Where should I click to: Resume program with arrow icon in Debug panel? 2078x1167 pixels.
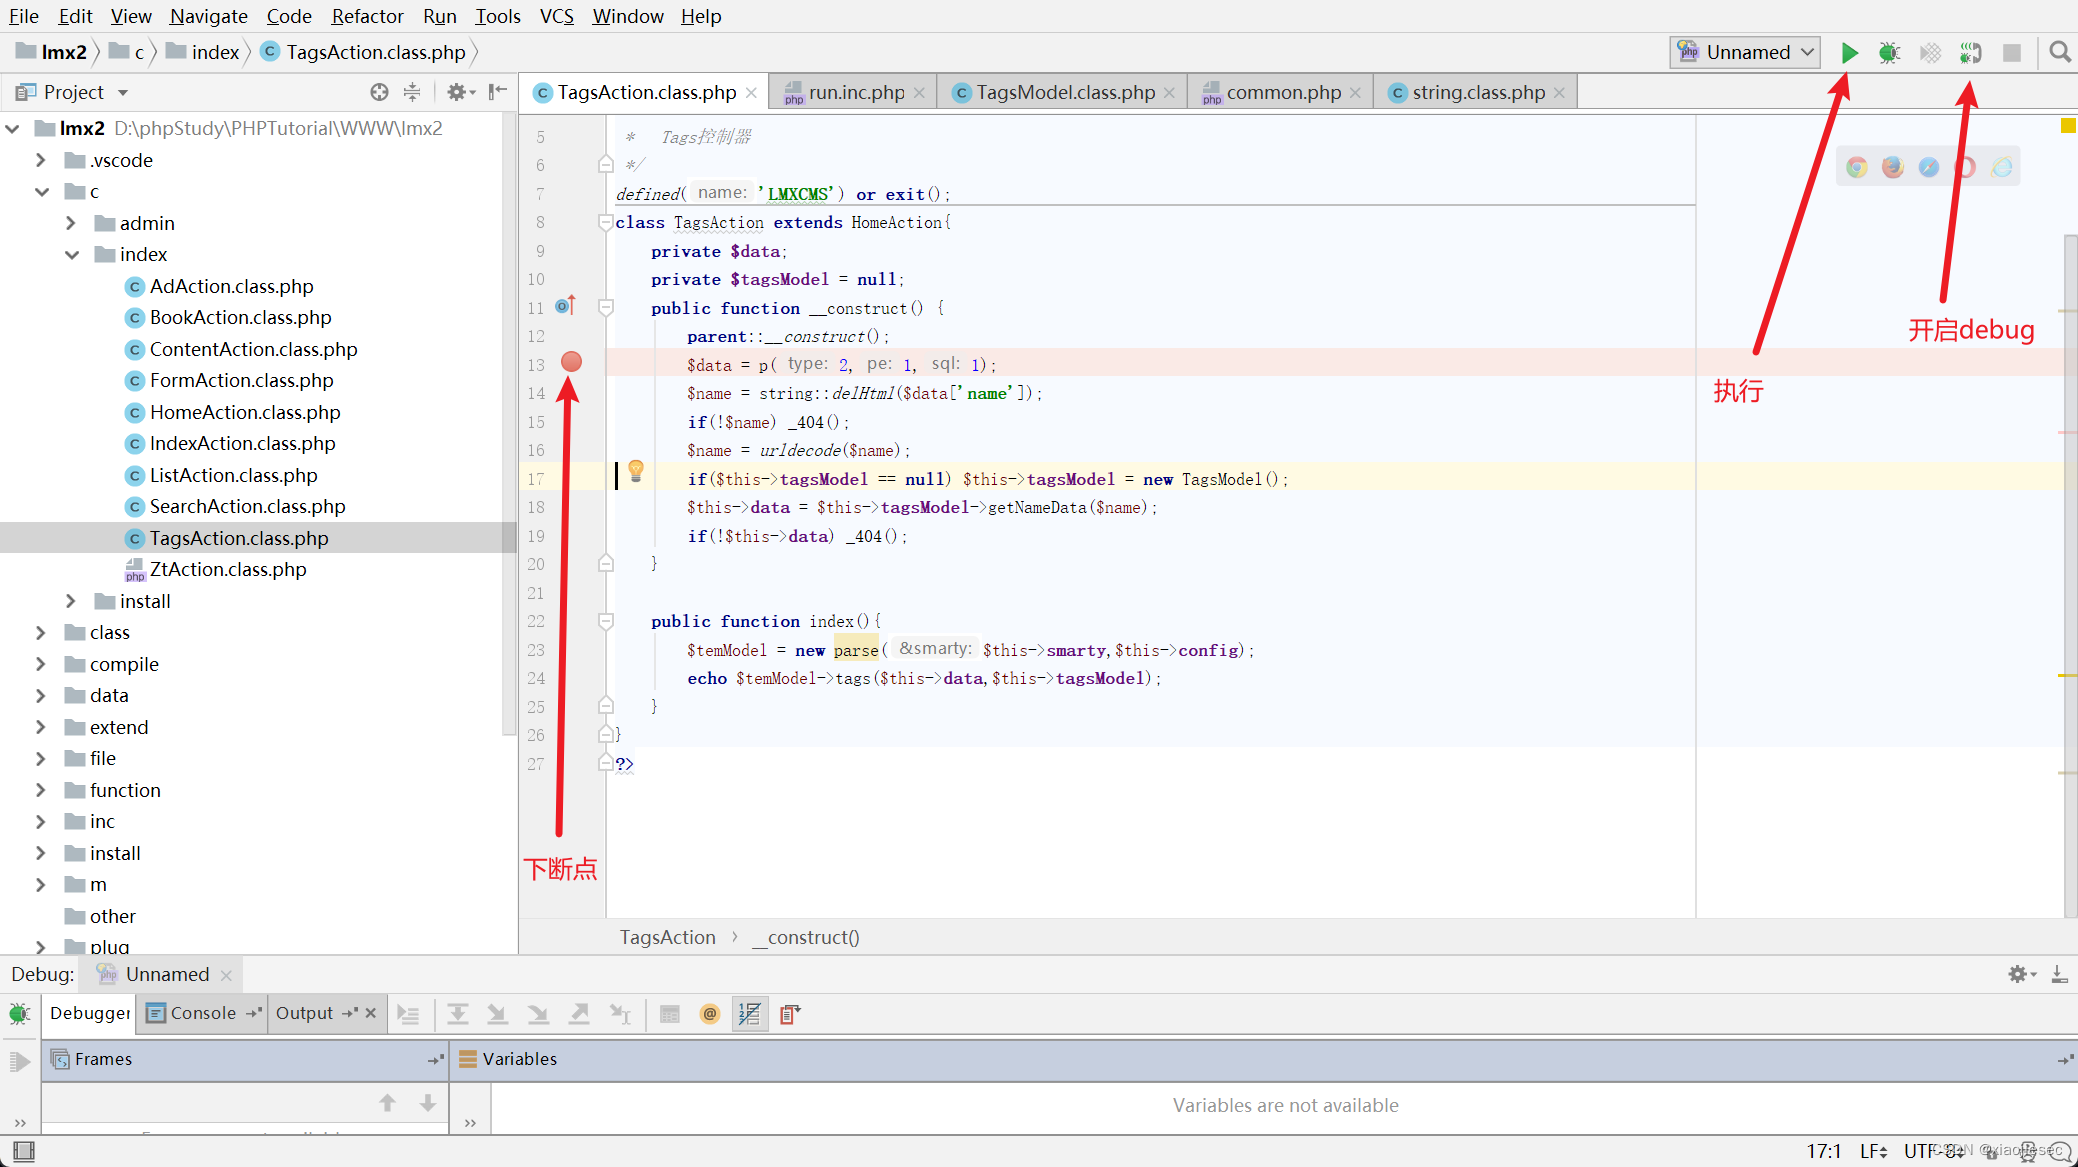[x=19, y=1060]
